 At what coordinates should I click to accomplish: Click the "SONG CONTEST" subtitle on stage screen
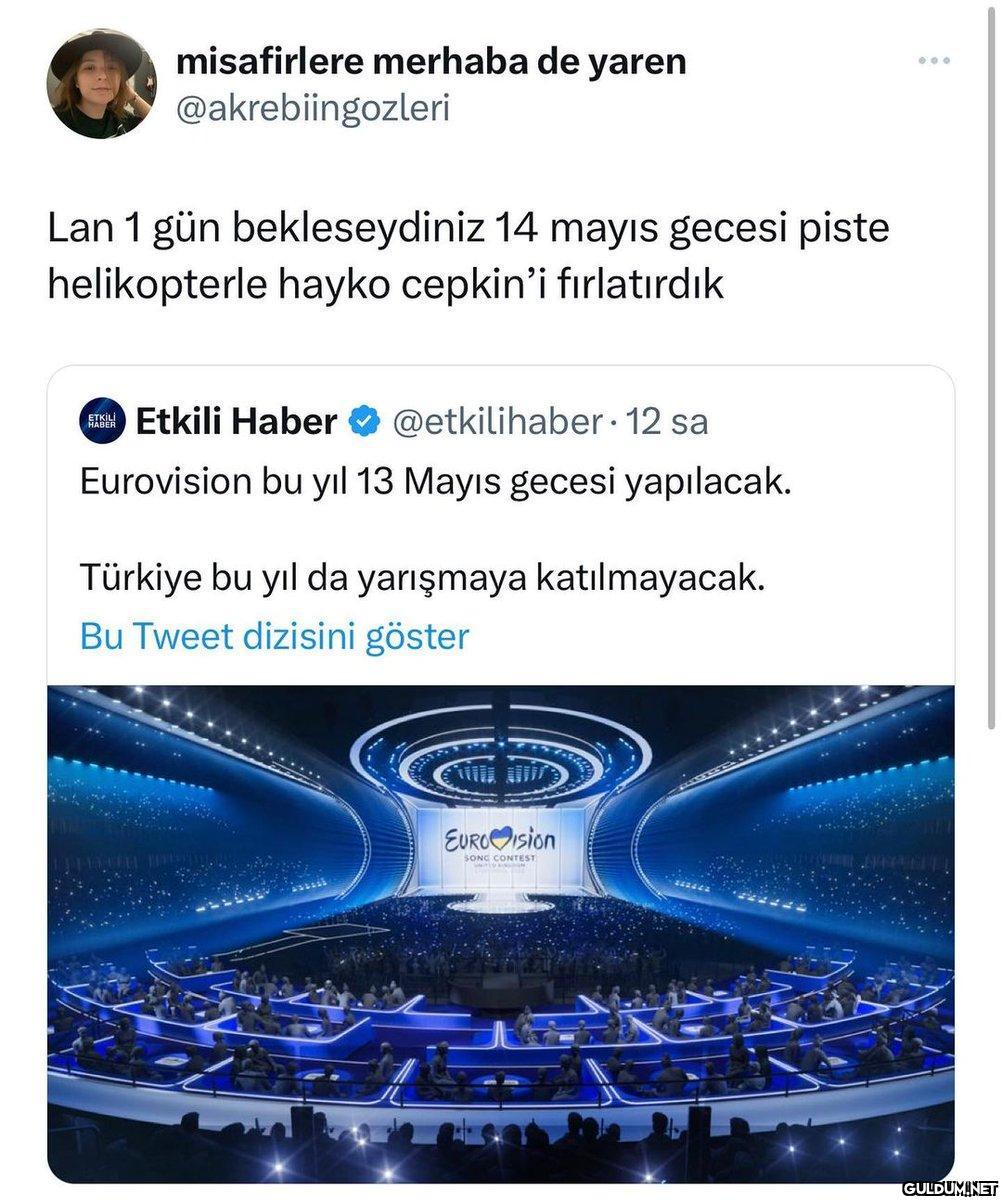click(500, 859)
